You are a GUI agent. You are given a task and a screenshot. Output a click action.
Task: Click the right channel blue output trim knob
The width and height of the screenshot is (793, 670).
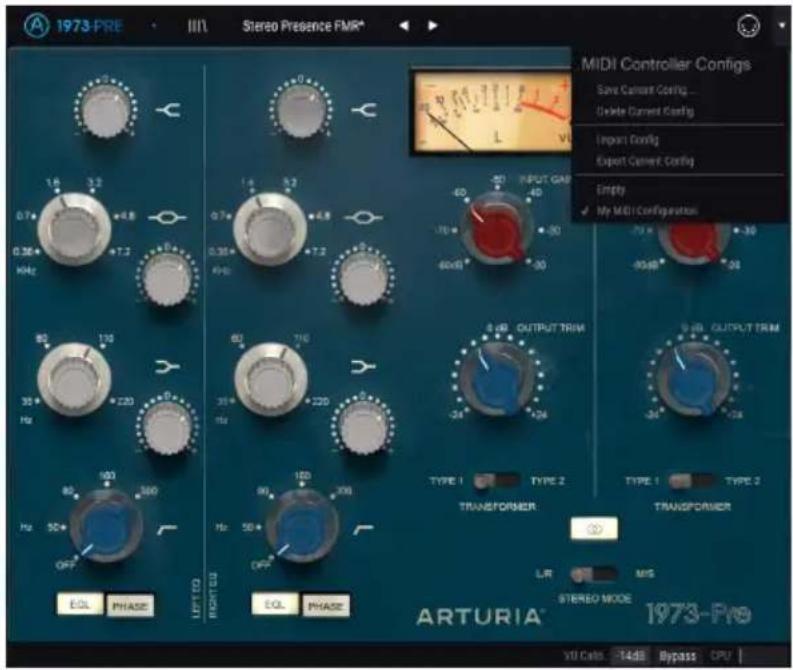pos(692,378)
